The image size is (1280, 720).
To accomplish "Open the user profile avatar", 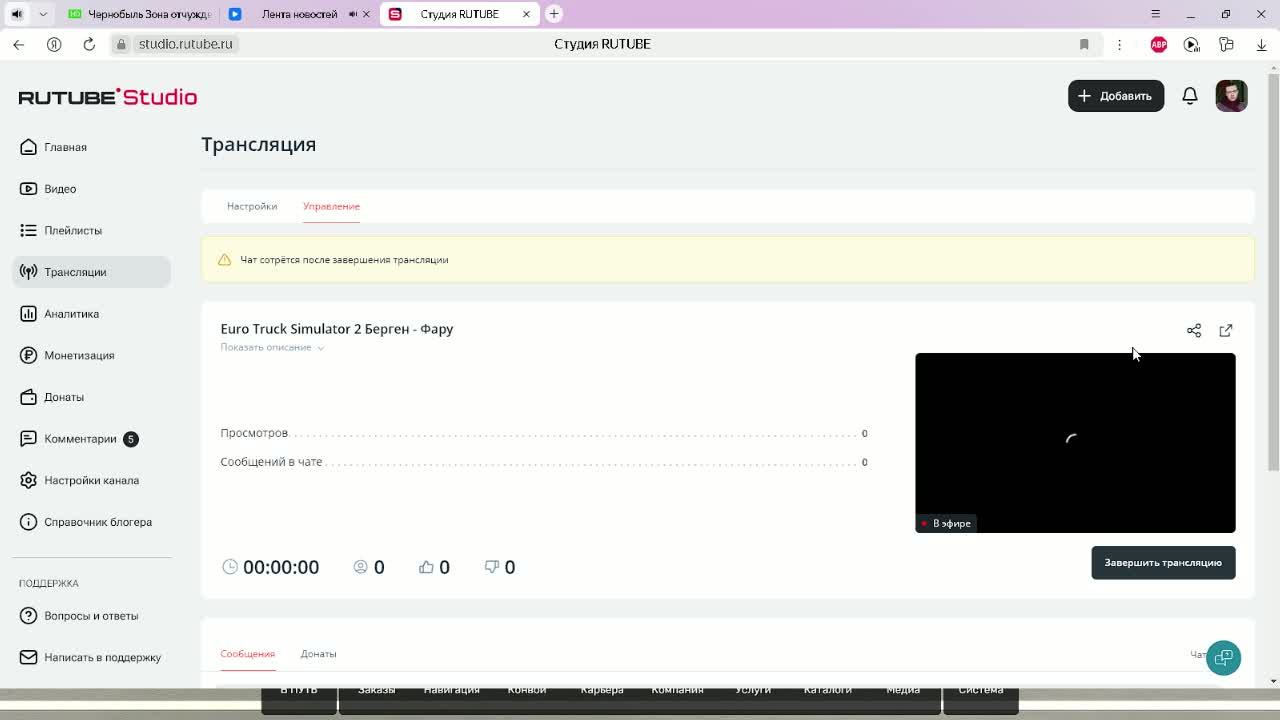I will tap(1231, 96).
